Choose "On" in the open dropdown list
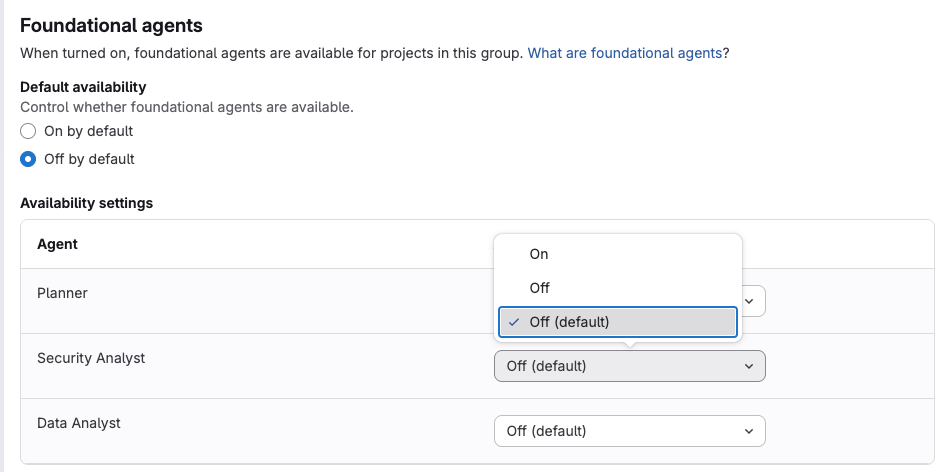 539,254
